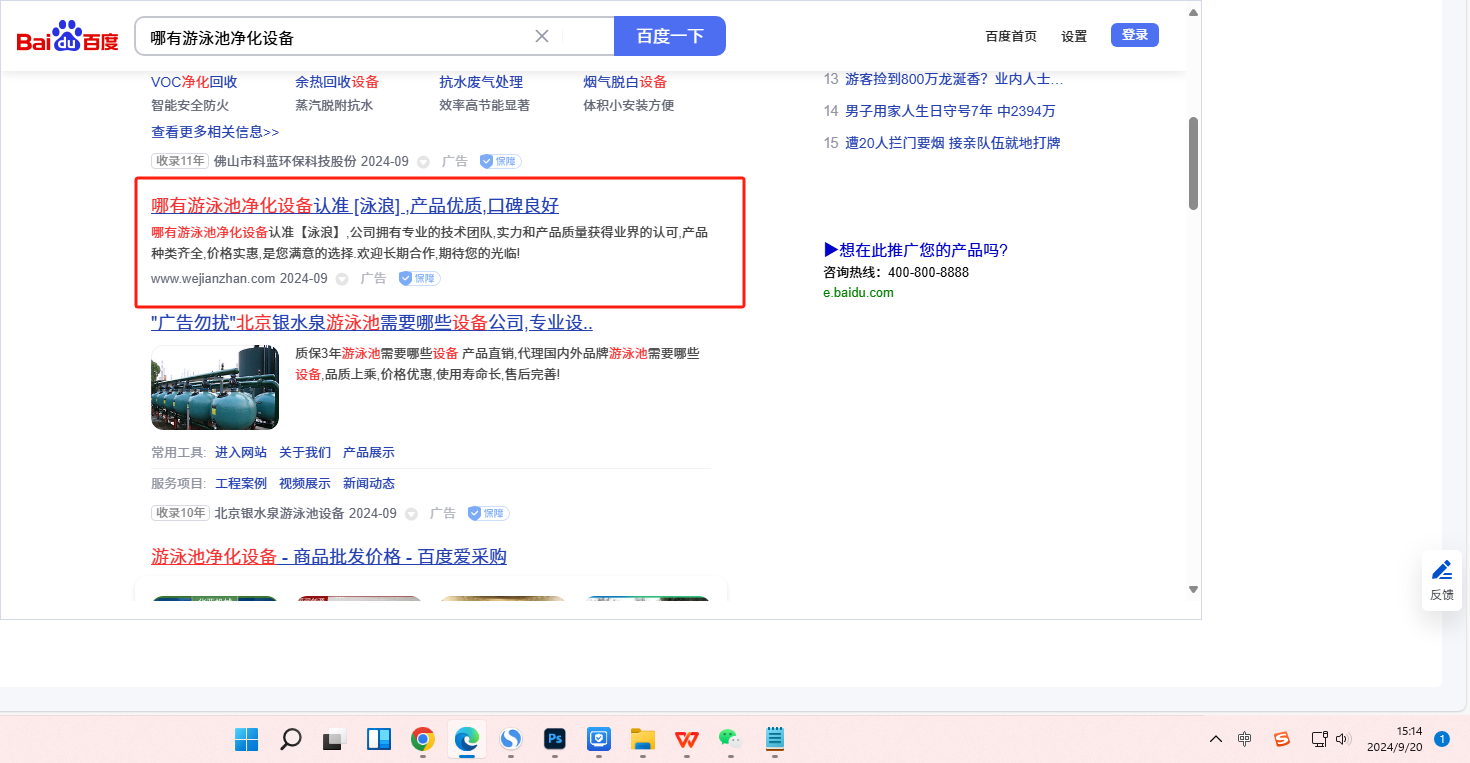
Task: Open 设置 in the top navigation
Action: (1074, 36)
